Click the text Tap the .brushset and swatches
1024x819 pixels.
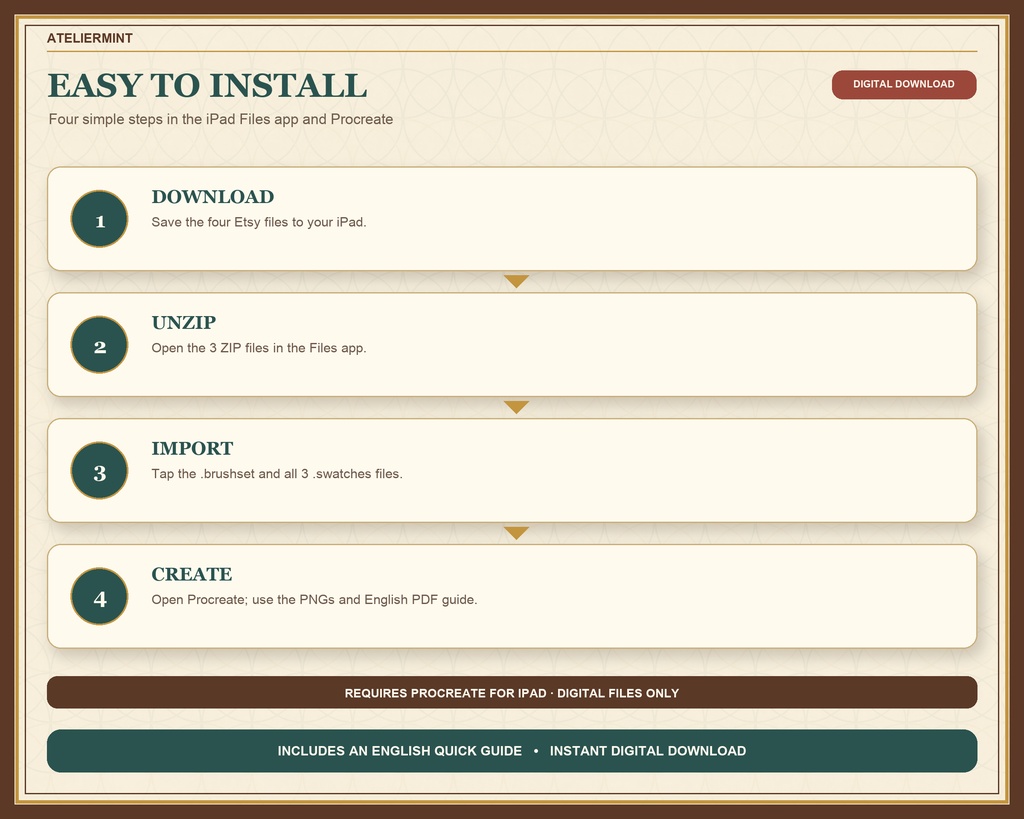click(277, 474)
